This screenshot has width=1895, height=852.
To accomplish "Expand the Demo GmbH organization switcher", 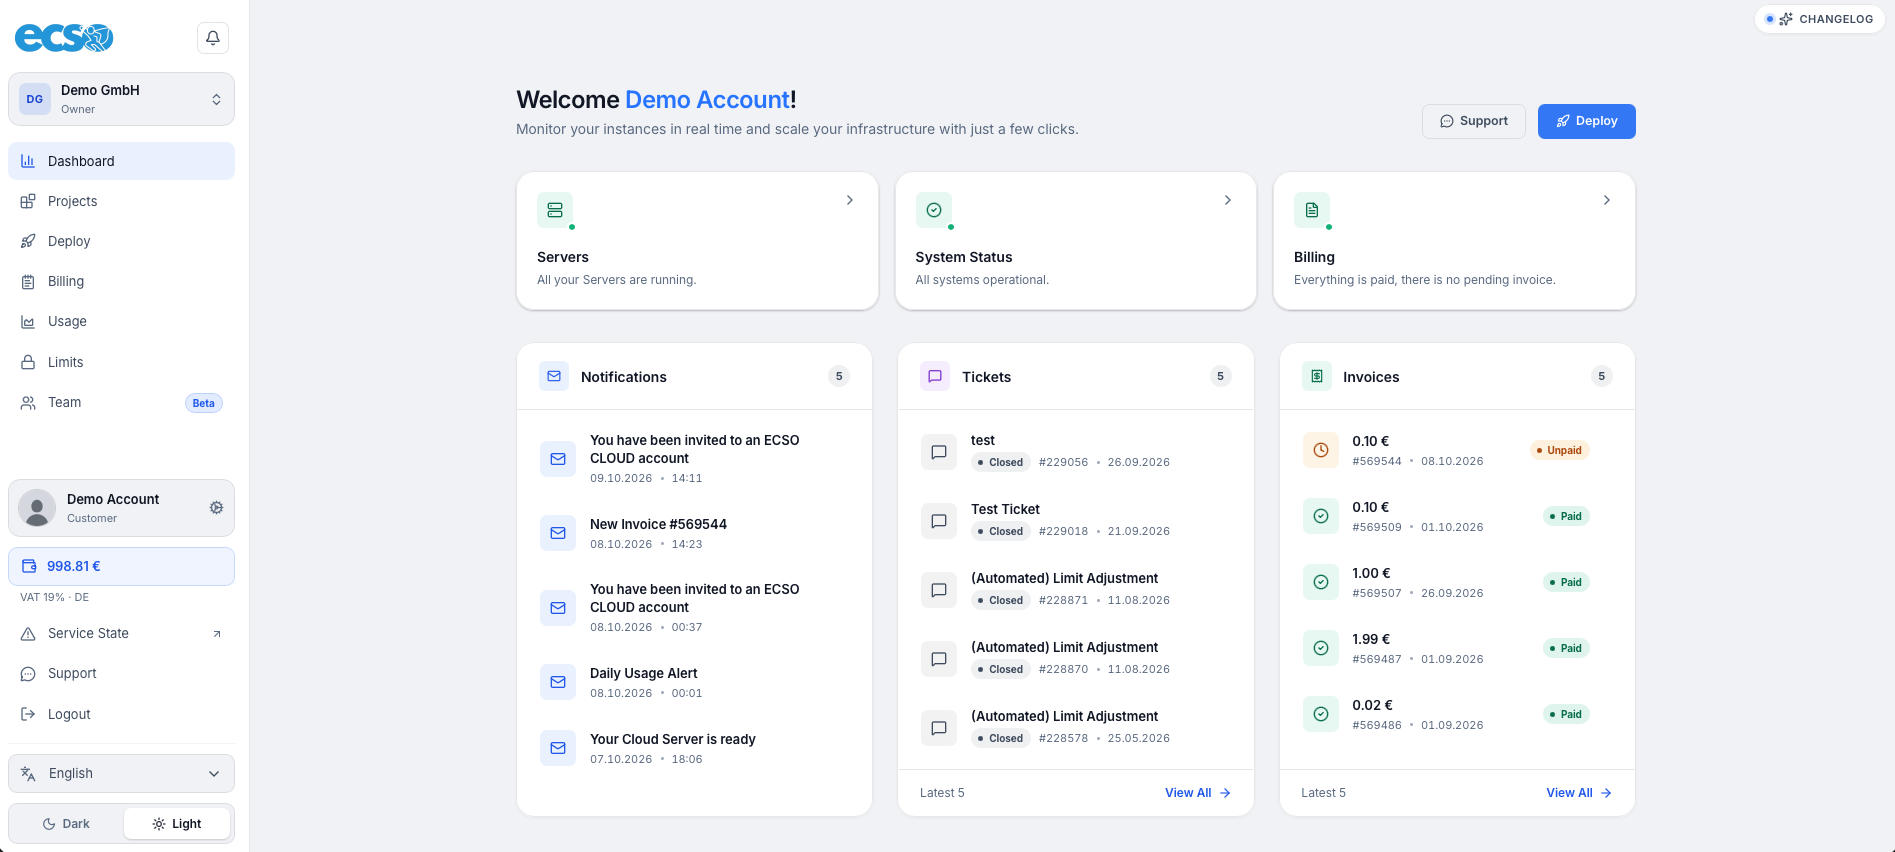I will pos(121,99).
